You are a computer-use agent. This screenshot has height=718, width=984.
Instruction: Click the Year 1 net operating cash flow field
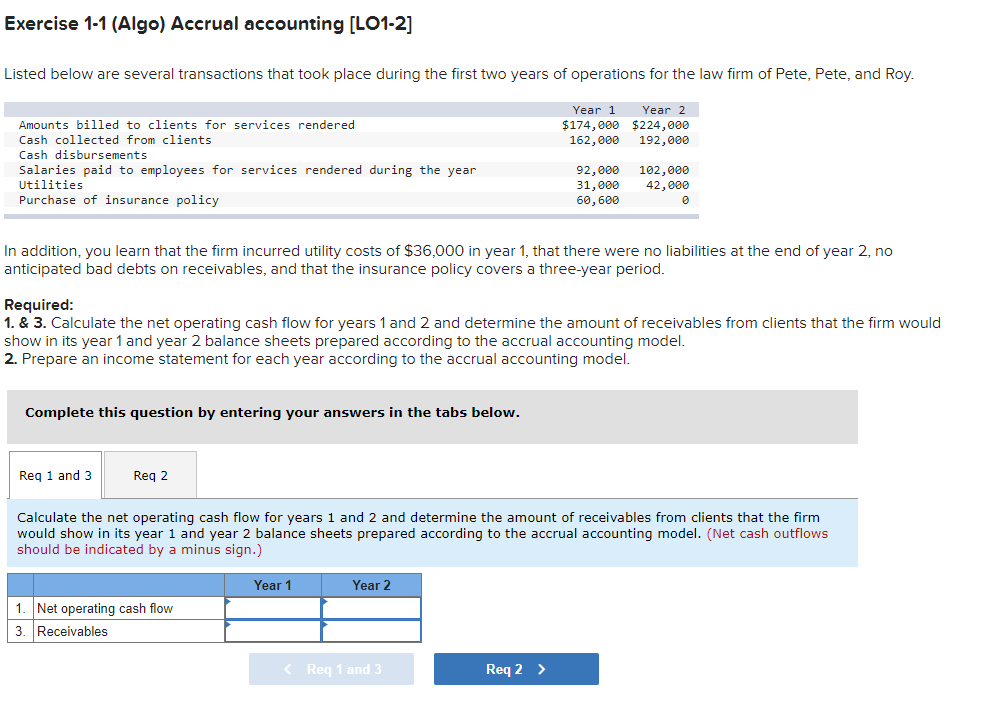coord(272,609)
